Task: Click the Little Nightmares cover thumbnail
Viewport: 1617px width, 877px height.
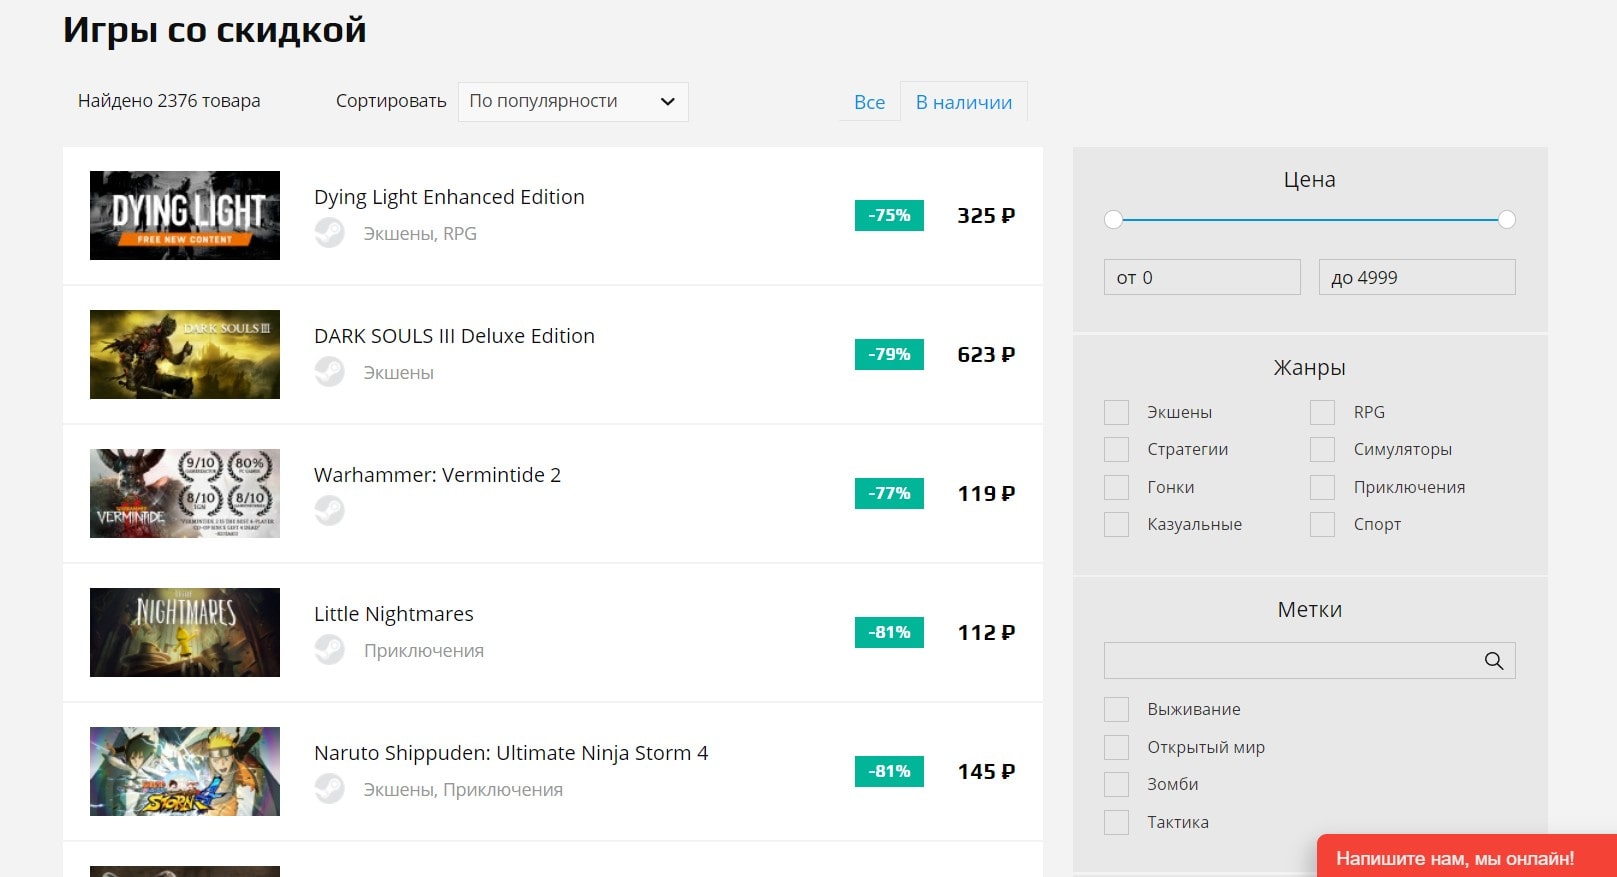Action: tap(185, 632)
